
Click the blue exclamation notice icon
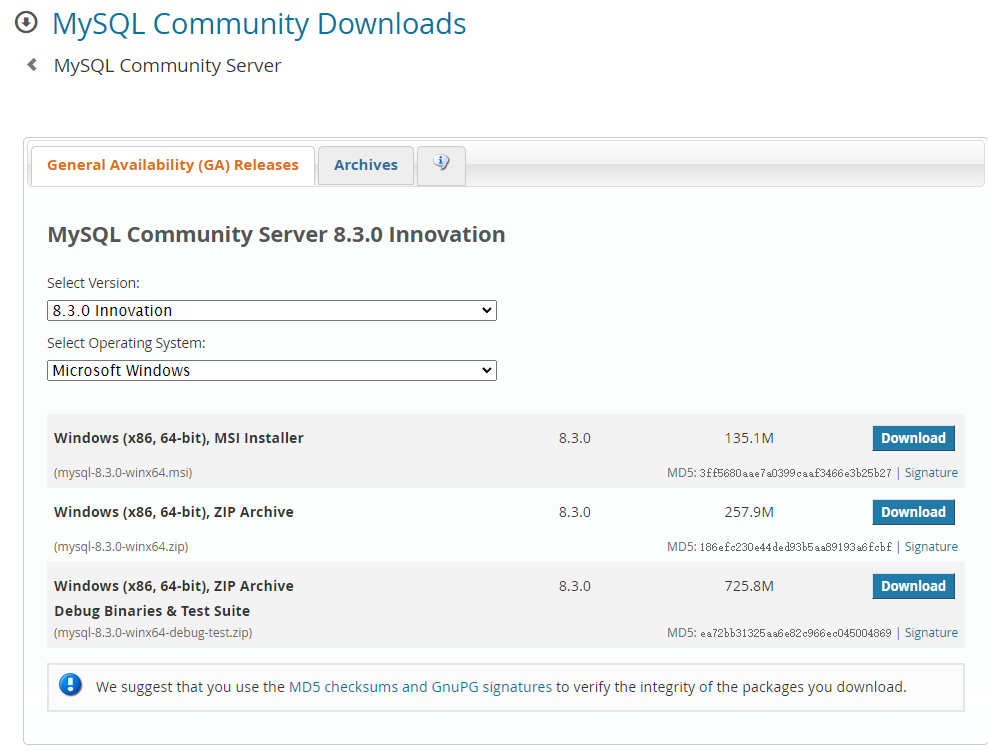point(71,684)
